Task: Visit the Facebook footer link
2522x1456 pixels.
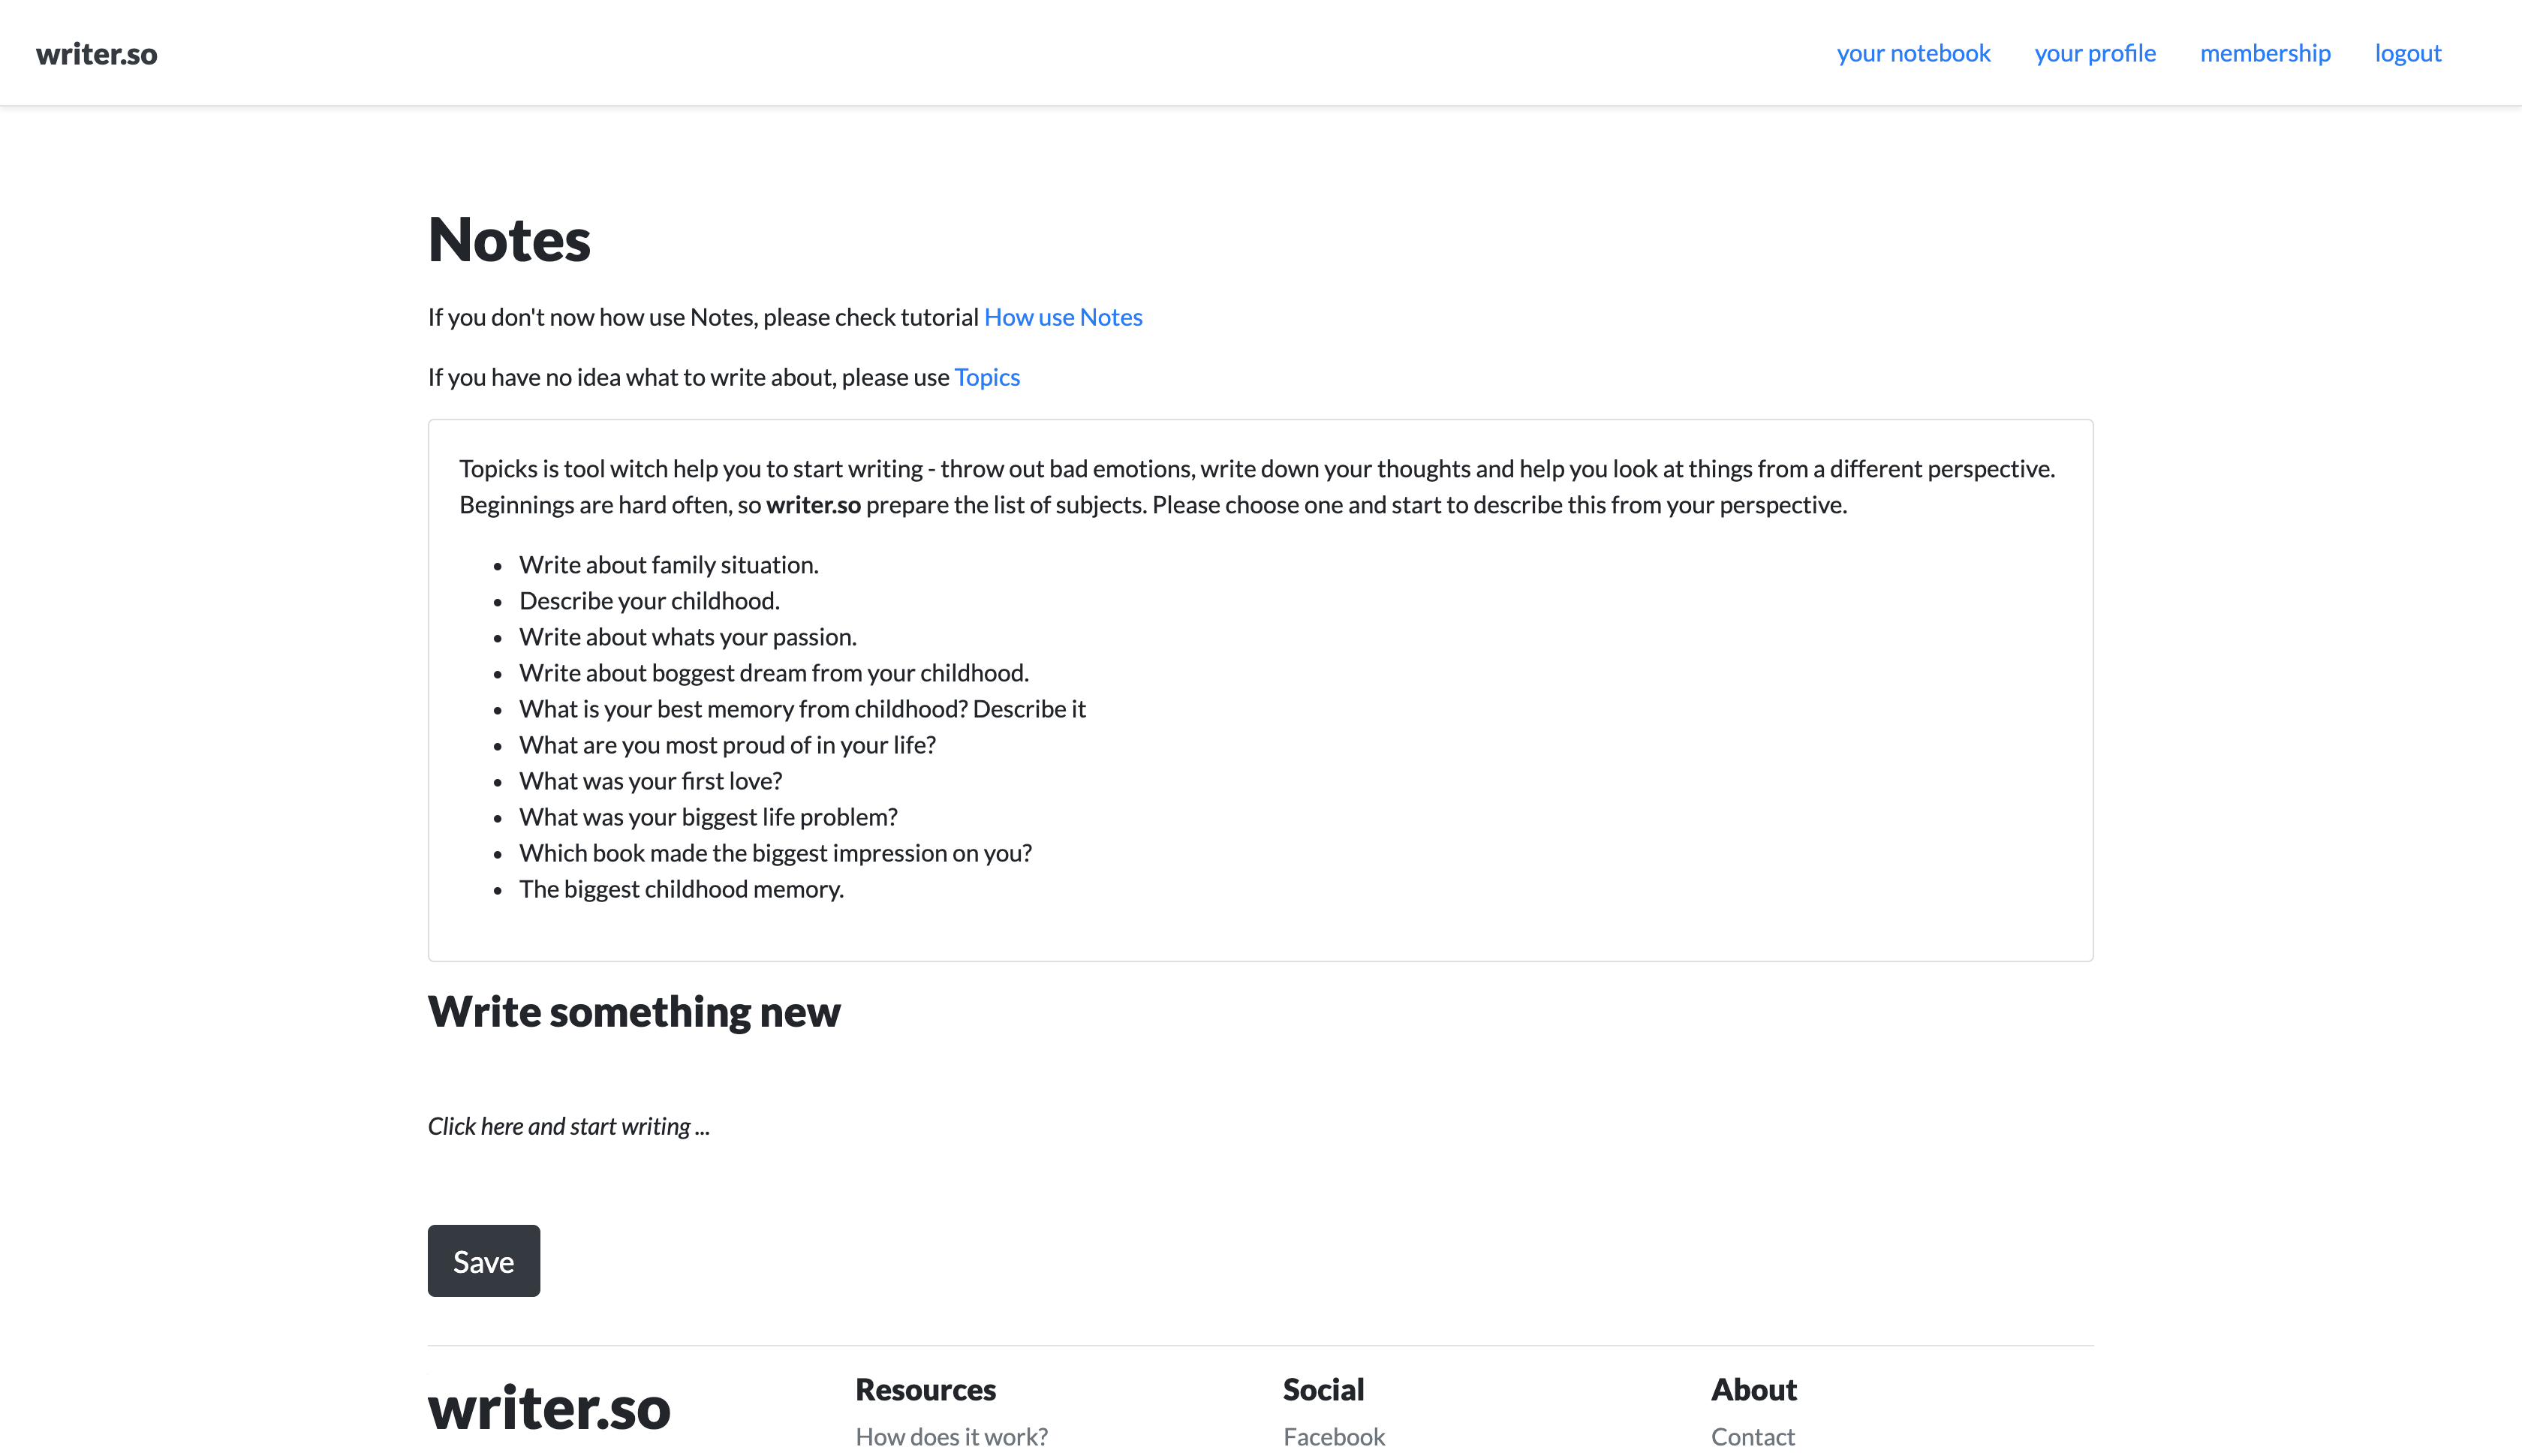Action: pyautogui.click(x=1334, y=1436)
